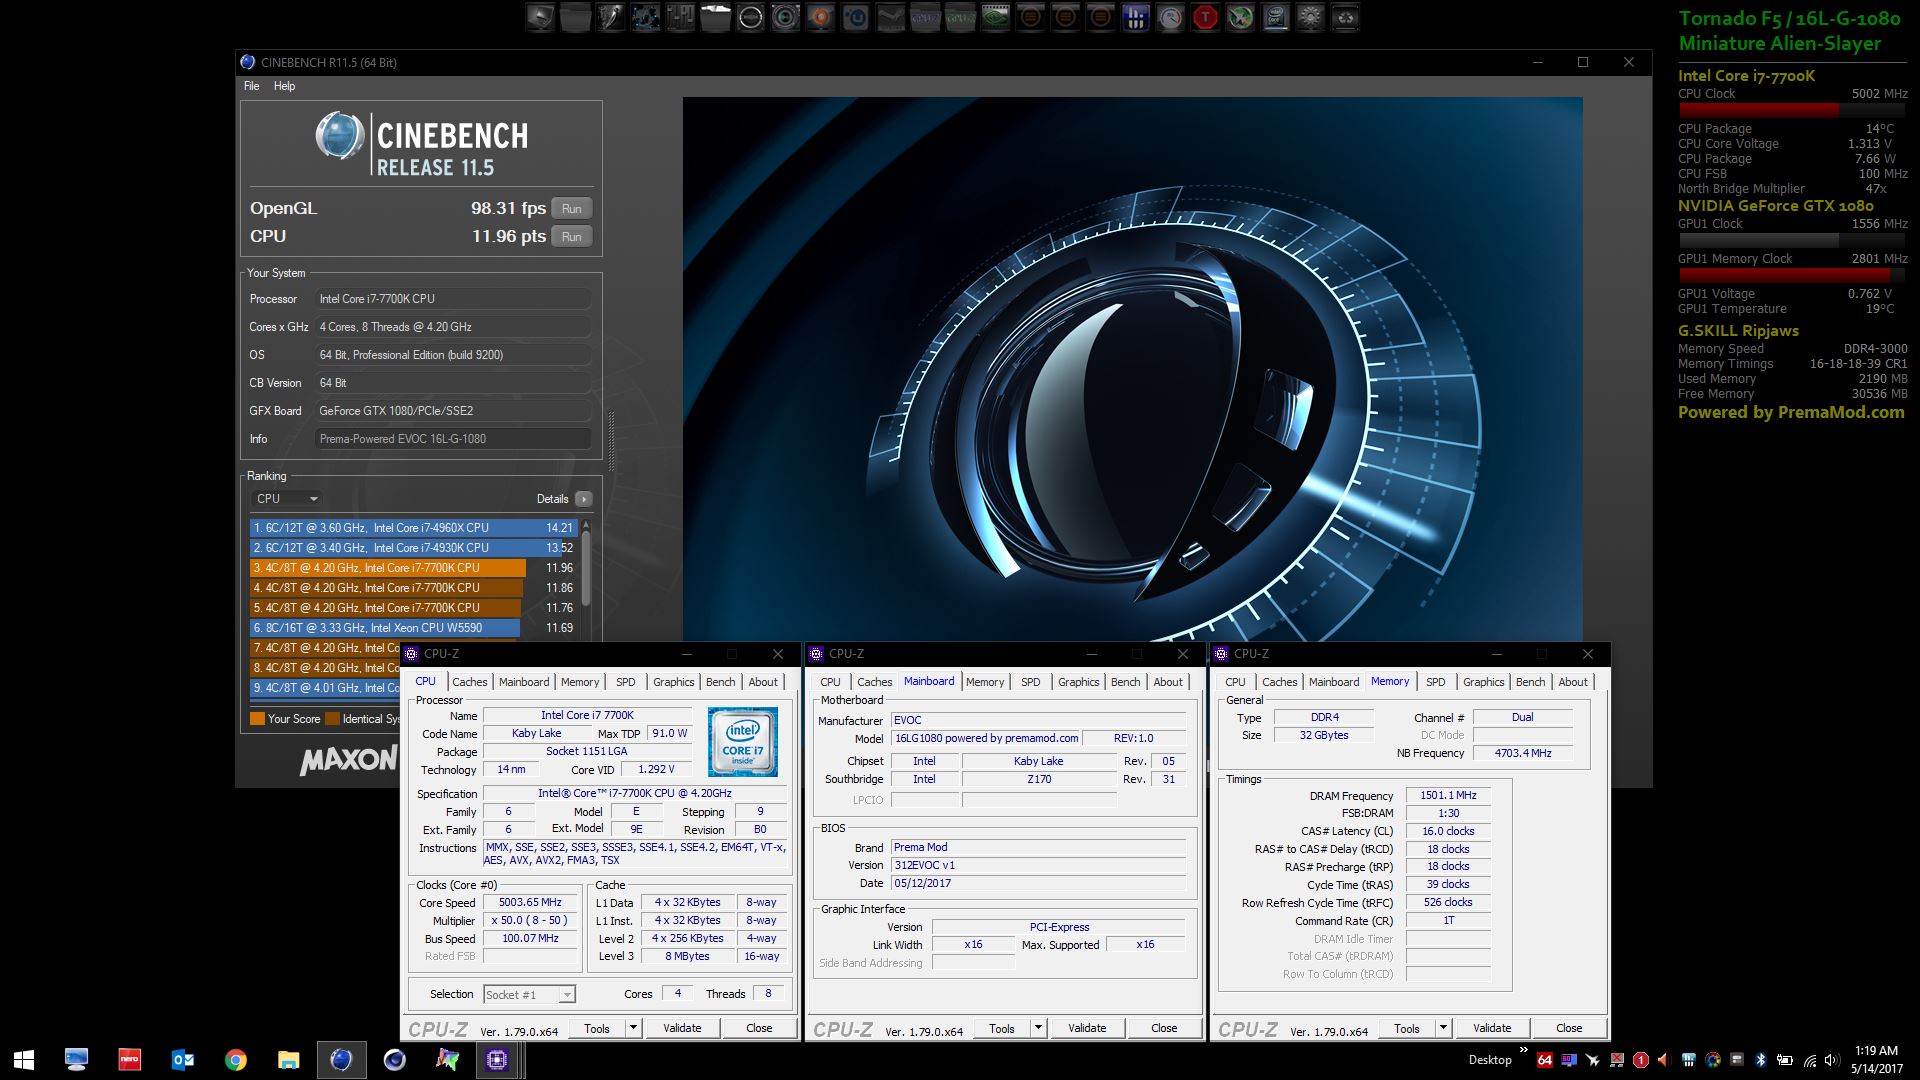
Task: Open the blue bars icon in the top dock
Action: (x=1136, y=17)
